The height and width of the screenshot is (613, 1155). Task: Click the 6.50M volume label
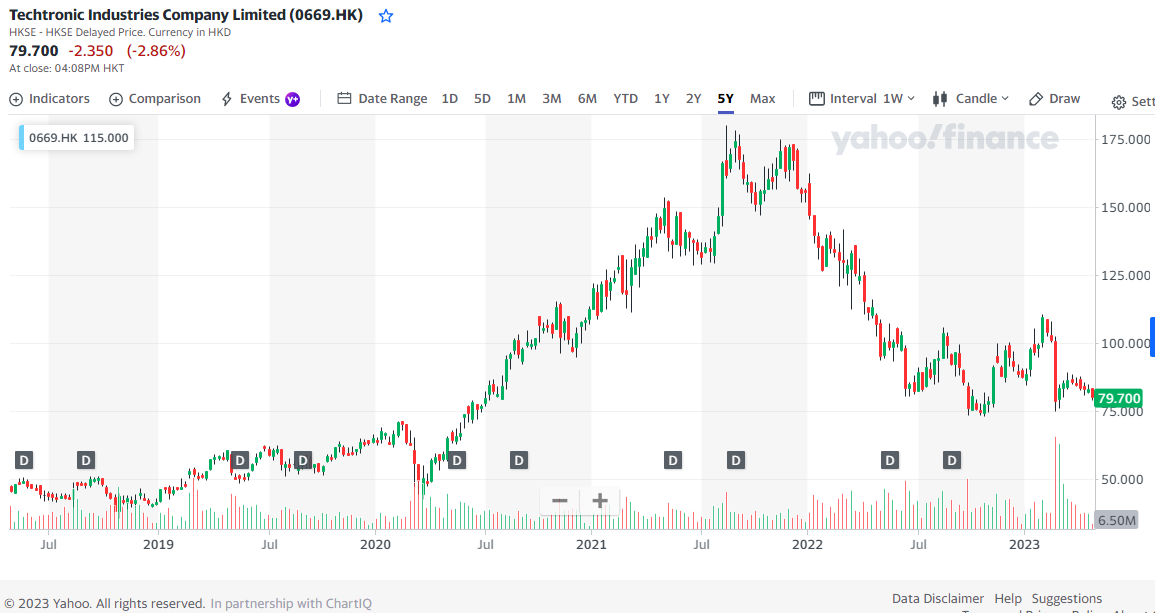pyautogui.click(x=1117, y=520)
